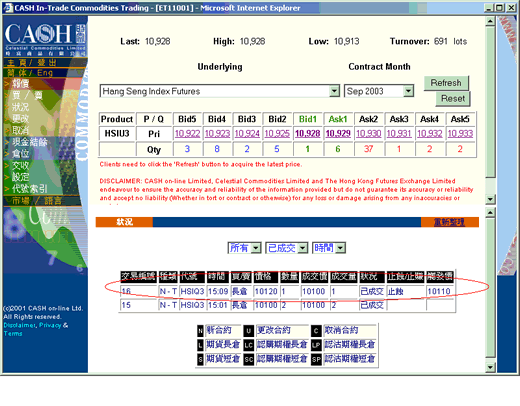Click the Bid4 price 10,923
This screenshot has width=520, height=406.
tap(217, 134)
